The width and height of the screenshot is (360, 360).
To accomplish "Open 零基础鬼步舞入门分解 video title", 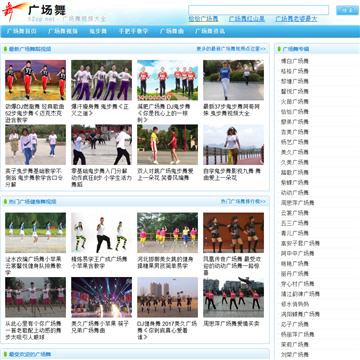I will coord(101,178).
